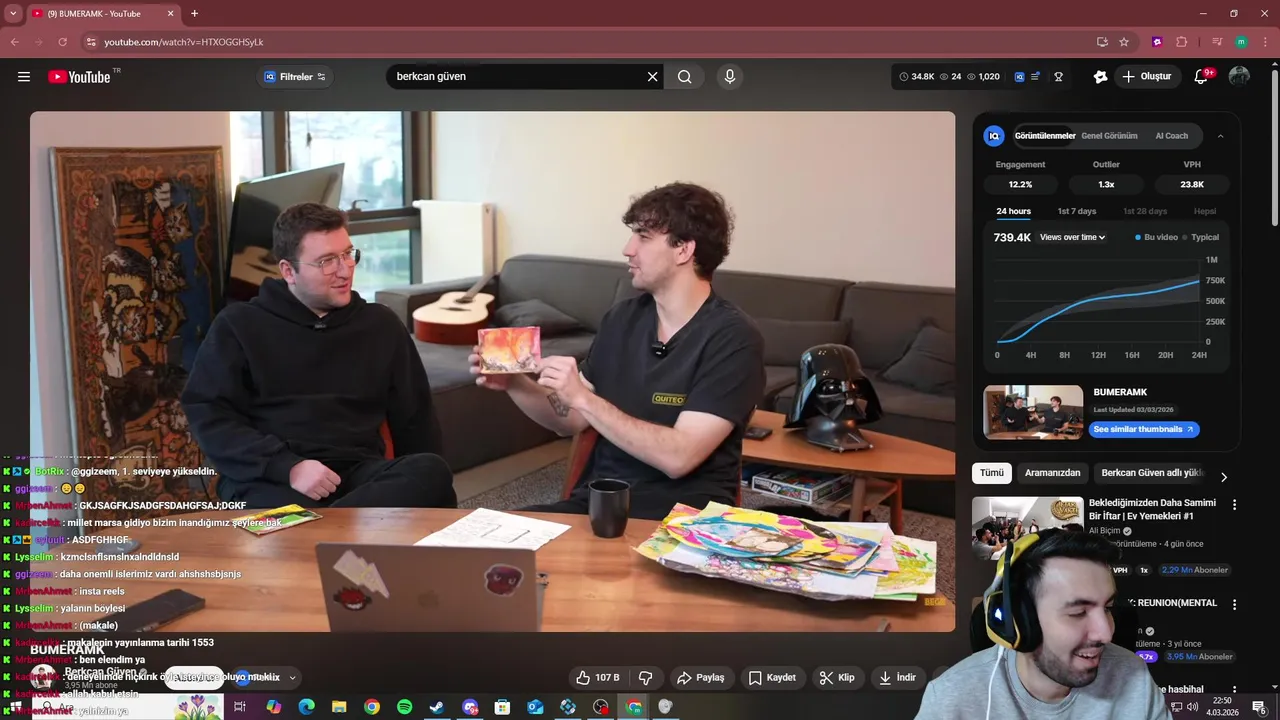Image resolution: width=1280 pixels, height=720 pixels.
Task: Toggle the Typical legend series
Action: pyautogui.click(x=1201, y=237)
